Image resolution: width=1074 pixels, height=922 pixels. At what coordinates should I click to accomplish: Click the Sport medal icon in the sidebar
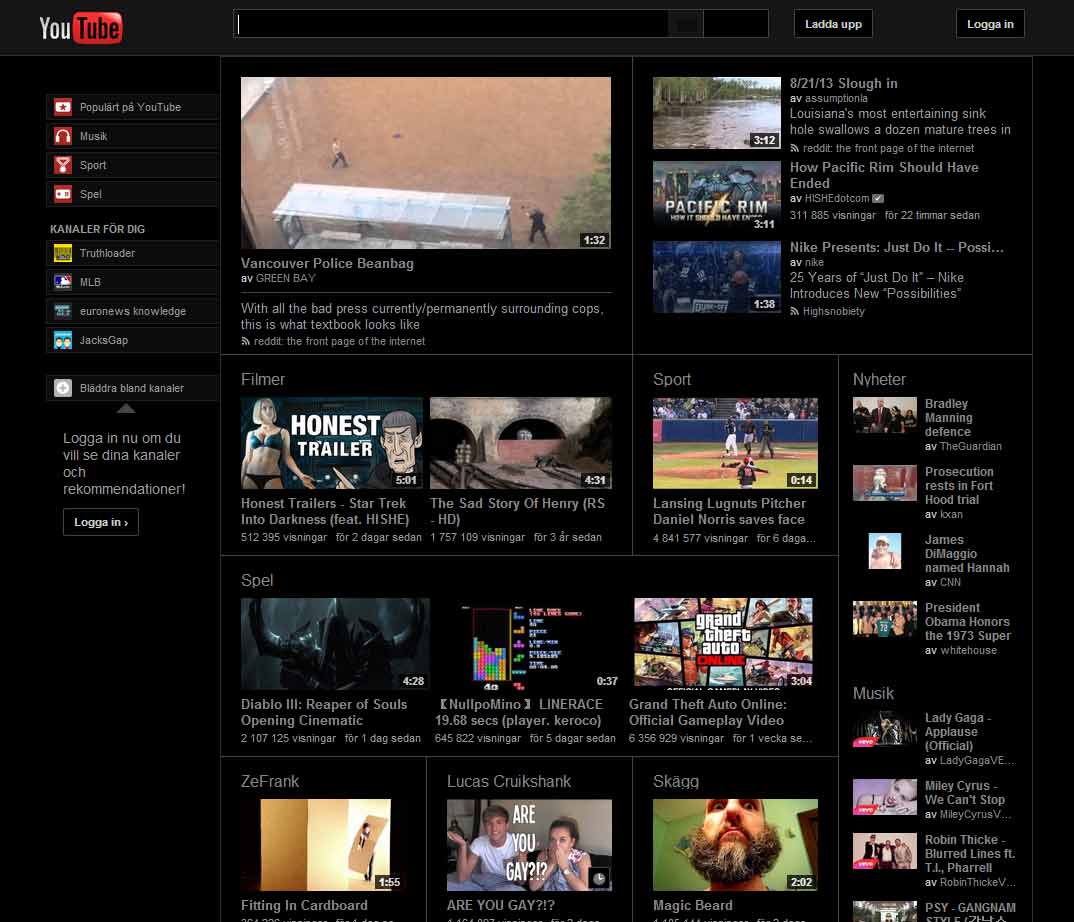click(62, 164)
